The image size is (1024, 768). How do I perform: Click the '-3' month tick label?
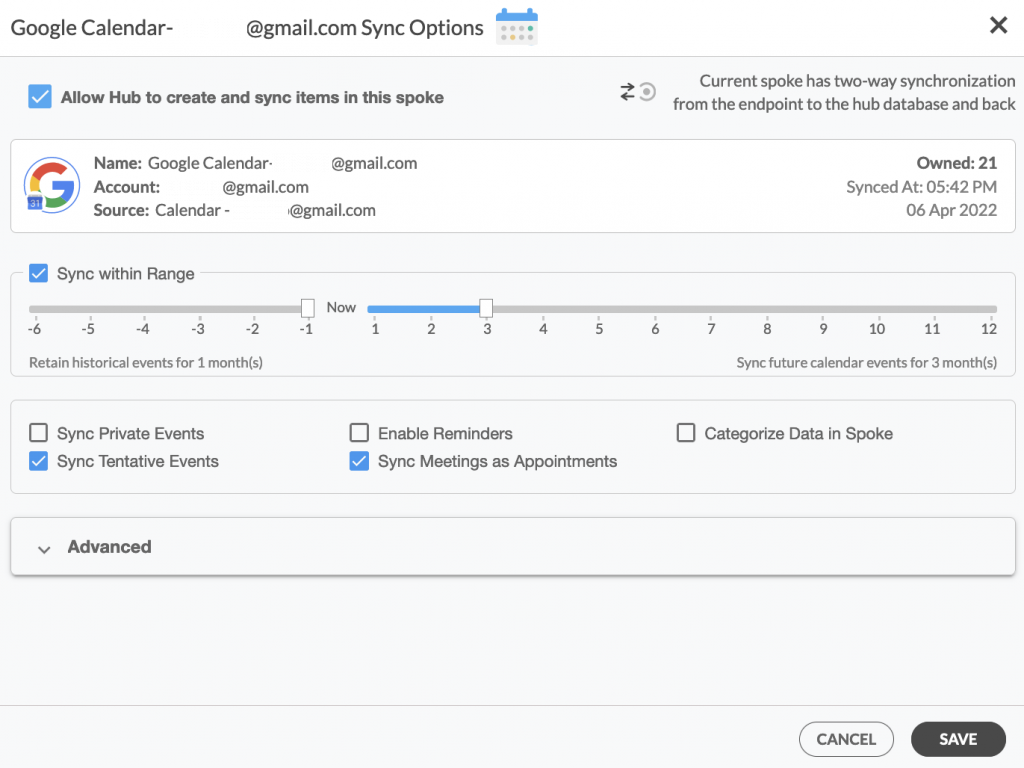point(197,329)
